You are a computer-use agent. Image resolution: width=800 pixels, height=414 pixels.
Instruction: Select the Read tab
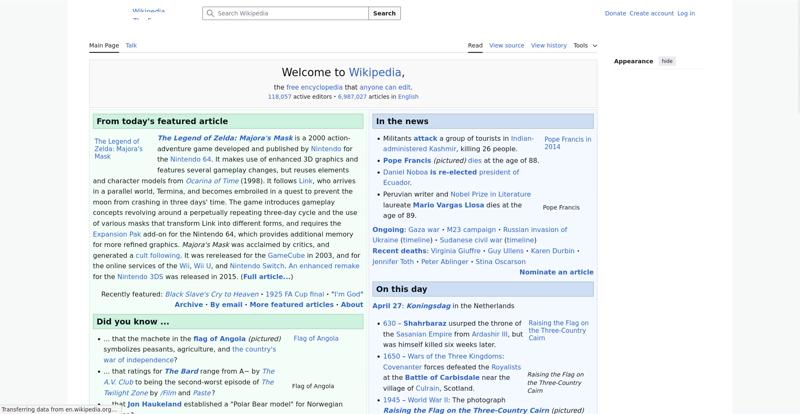(475, 45)
